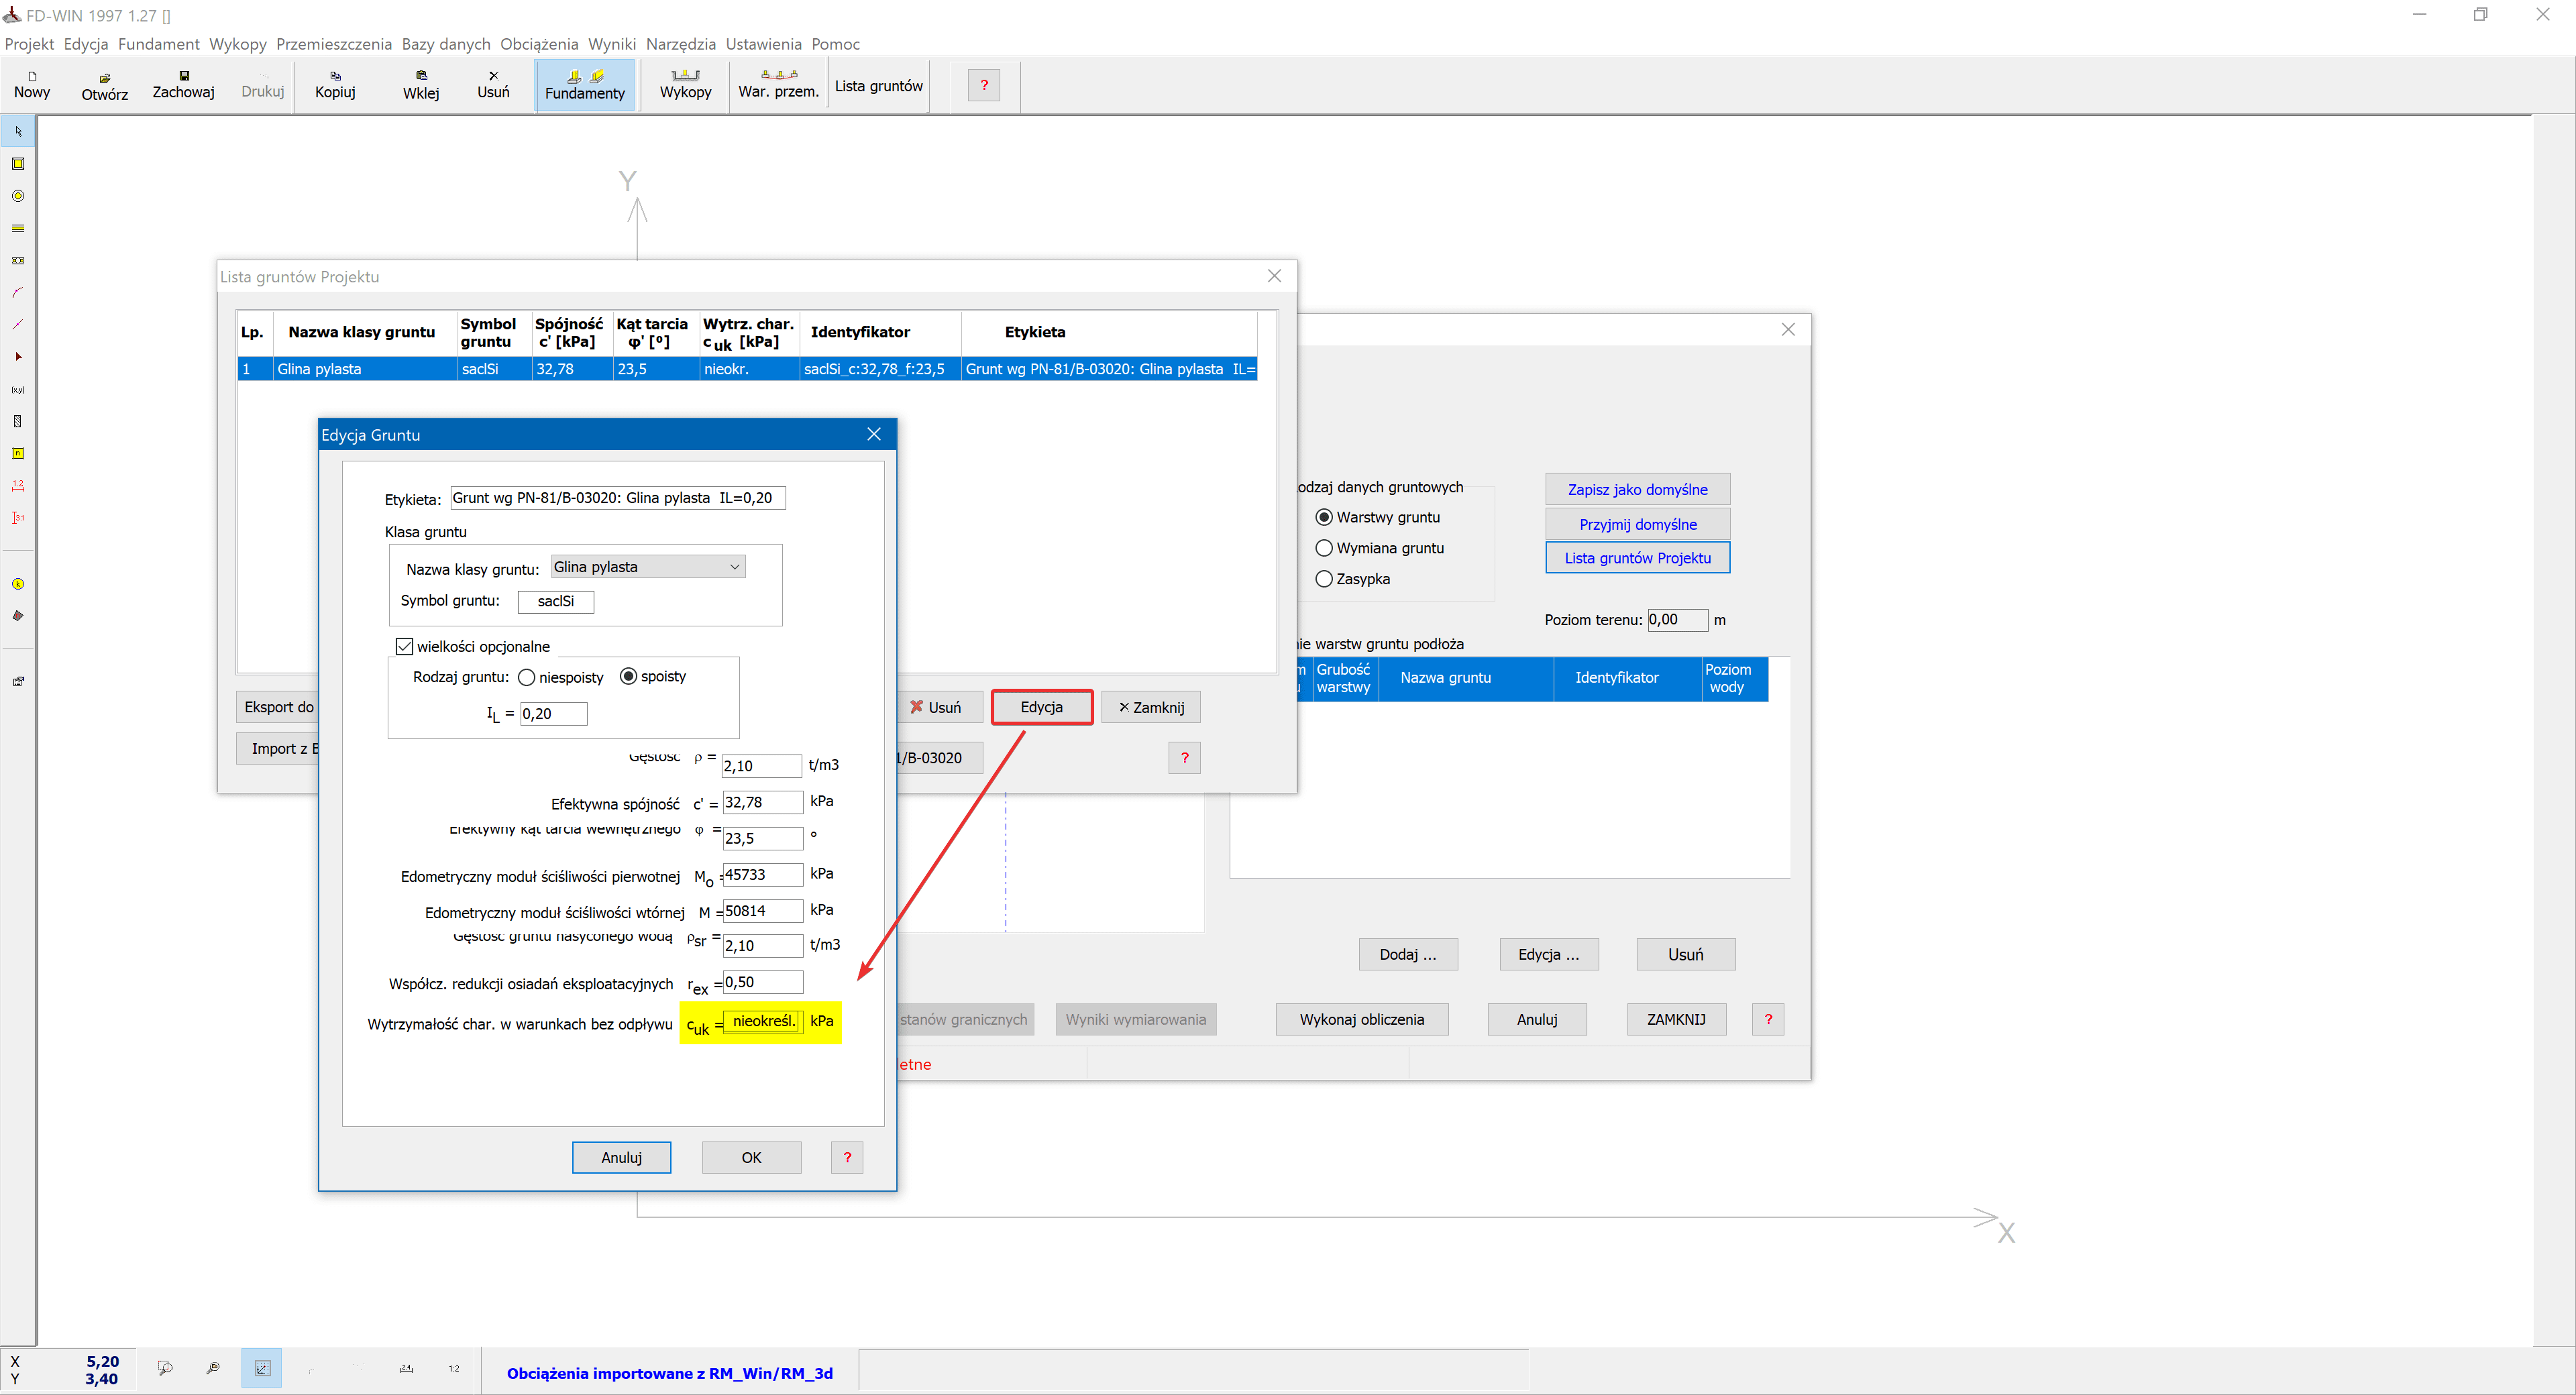The image size is (2576, 1395).
Task: Open the Fundament menu
Action: tap(159, 44)
